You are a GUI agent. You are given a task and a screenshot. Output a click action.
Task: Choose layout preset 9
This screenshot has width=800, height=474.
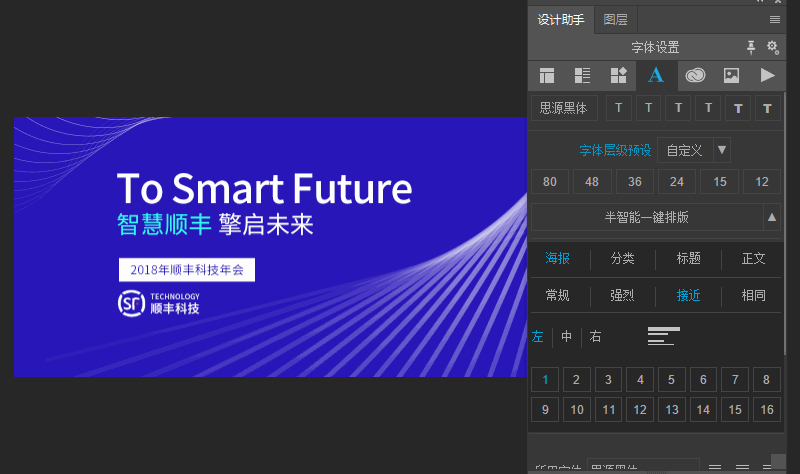(x=545, y=410)
